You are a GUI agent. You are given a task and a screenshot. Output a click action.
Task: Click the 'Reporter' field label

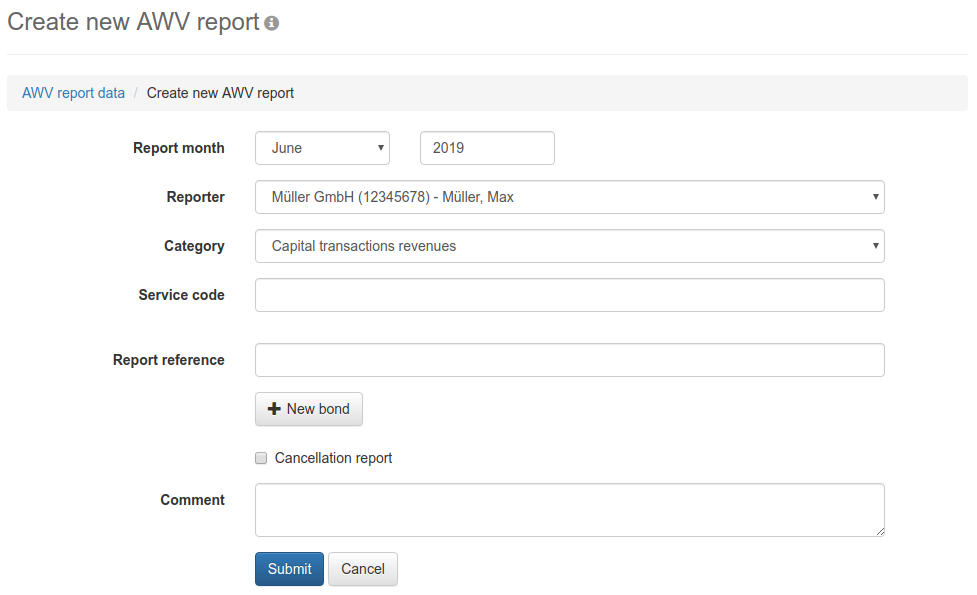click(x=196, y=197)
